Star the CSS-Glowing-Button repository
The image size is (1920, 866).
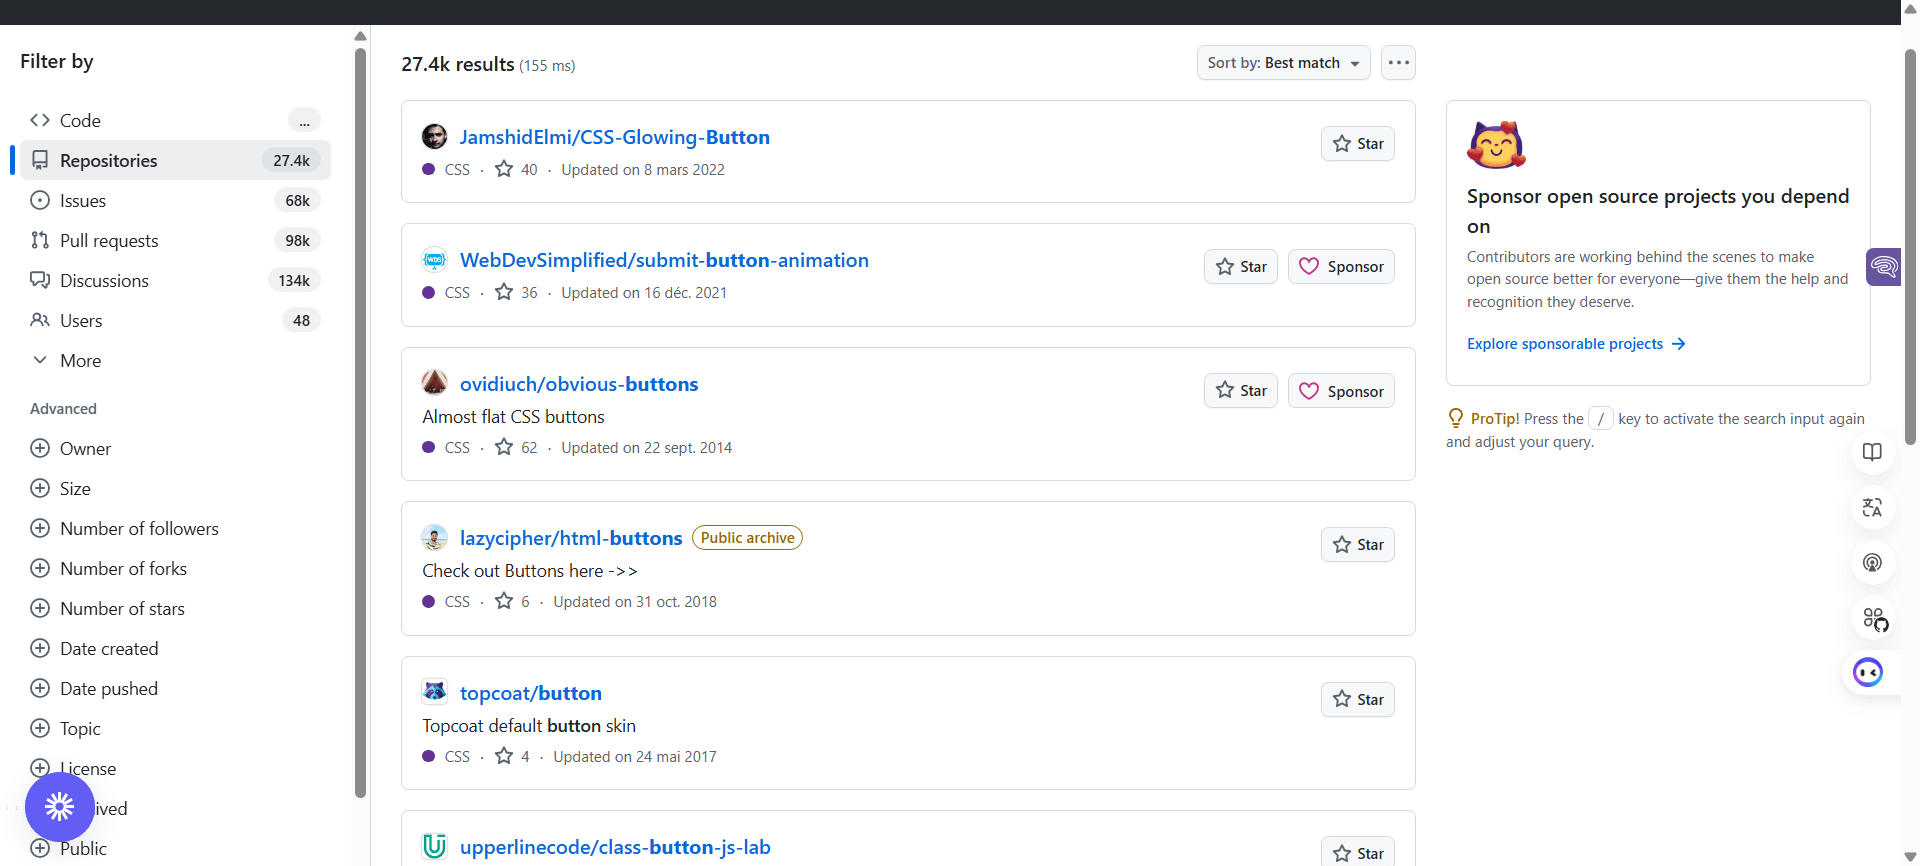pos(1357,144)
